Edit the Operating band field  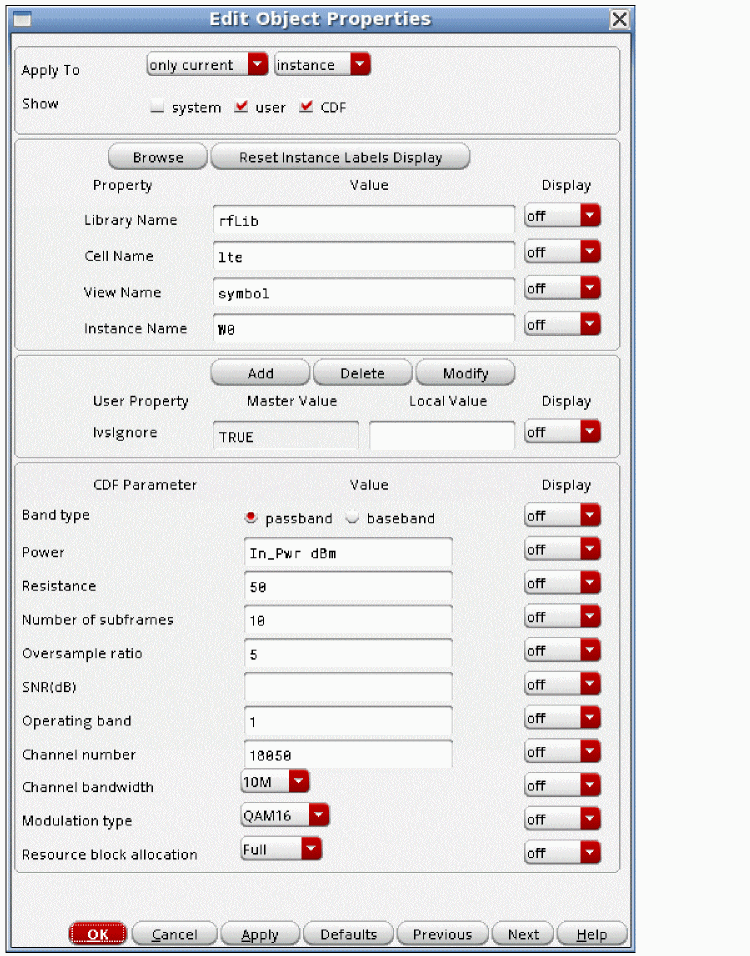[348, 721]
